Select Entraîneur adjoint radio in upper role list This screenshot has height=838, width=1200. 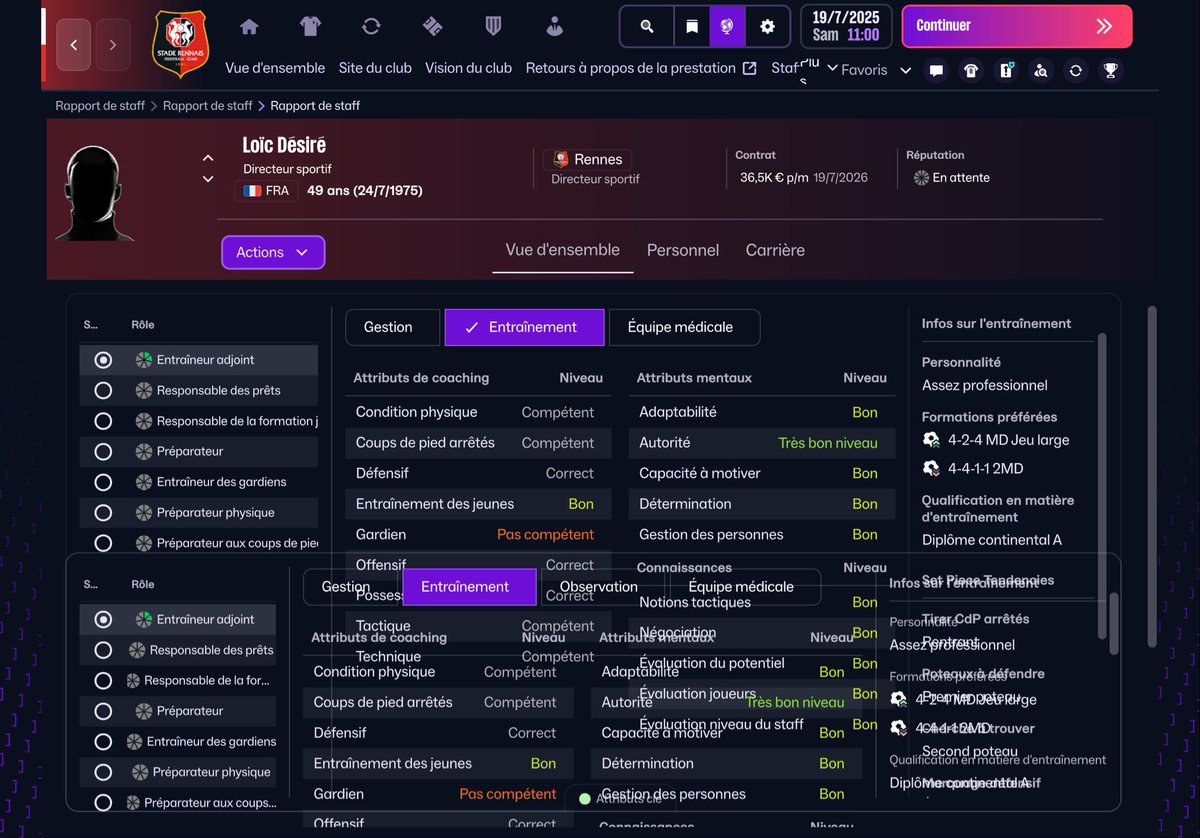coord(103,360)
